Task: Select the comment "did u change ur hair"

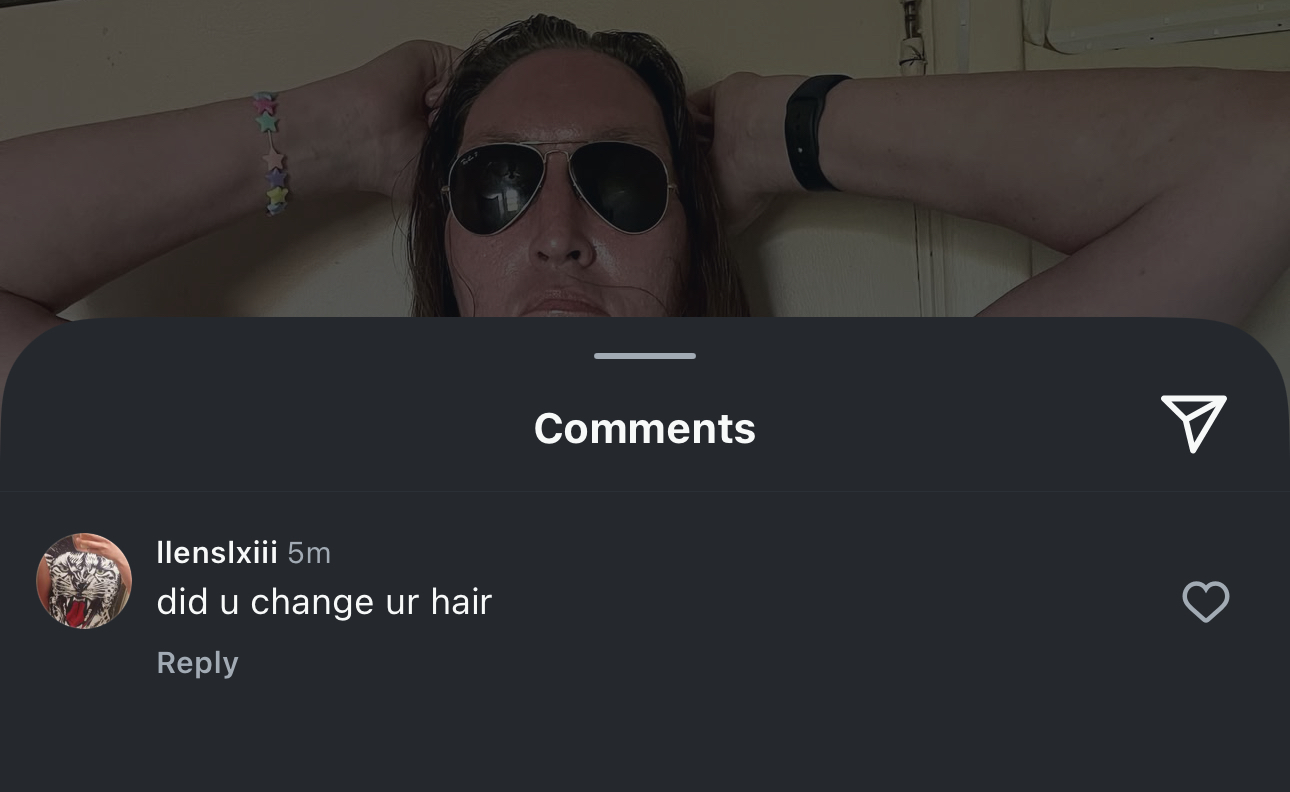Action: tap(324, 602)
